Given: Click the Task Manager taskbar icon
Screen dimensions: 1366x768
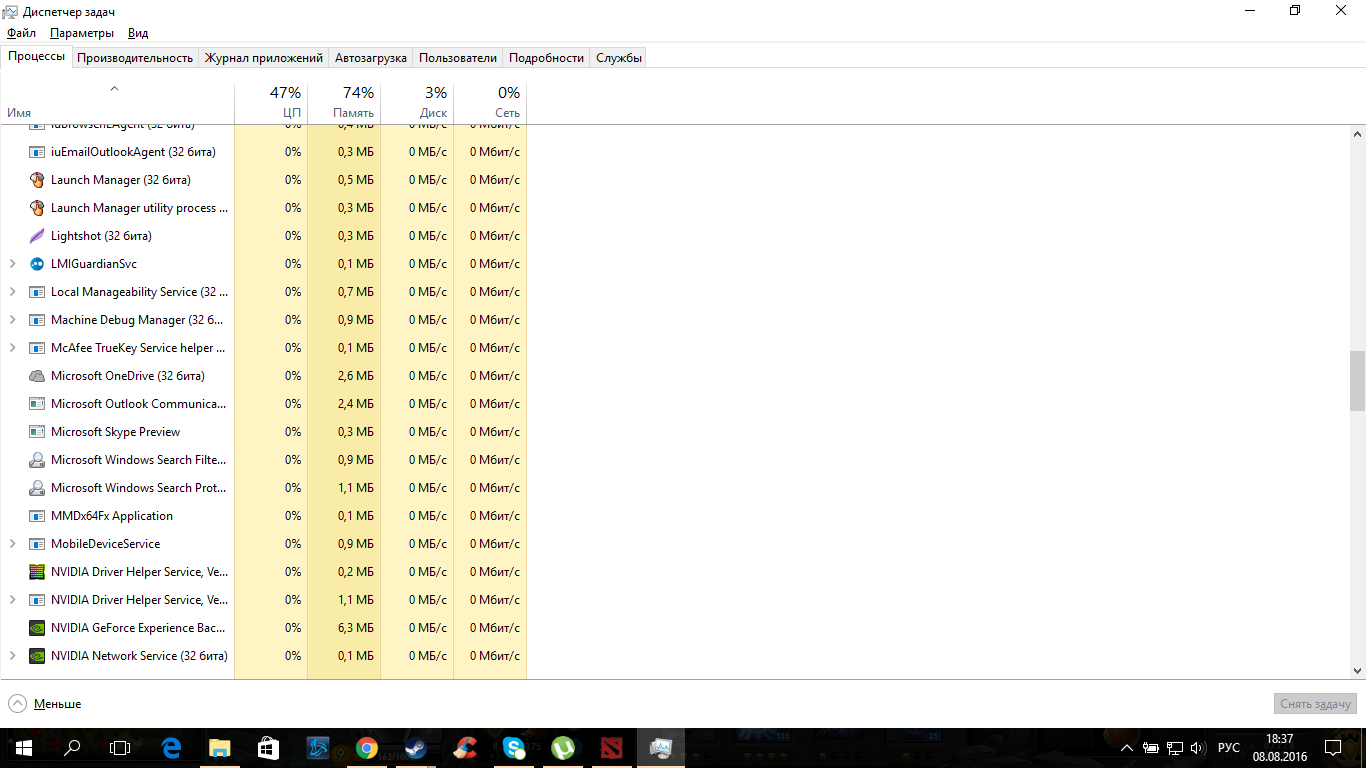Looking at the screenshot, I should tap(661, 747).
